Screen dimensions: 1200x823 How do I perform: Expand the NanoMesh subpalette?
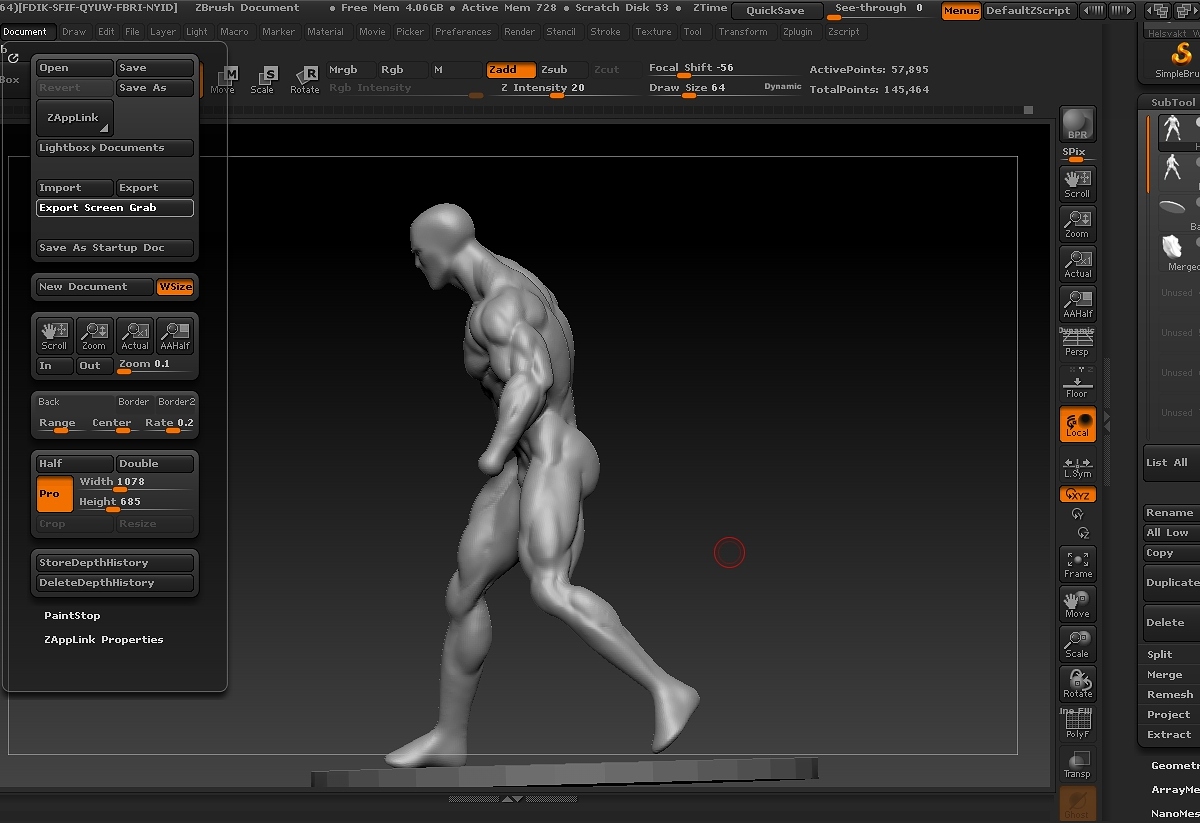pyautogui.click(x=1174, y=813)
